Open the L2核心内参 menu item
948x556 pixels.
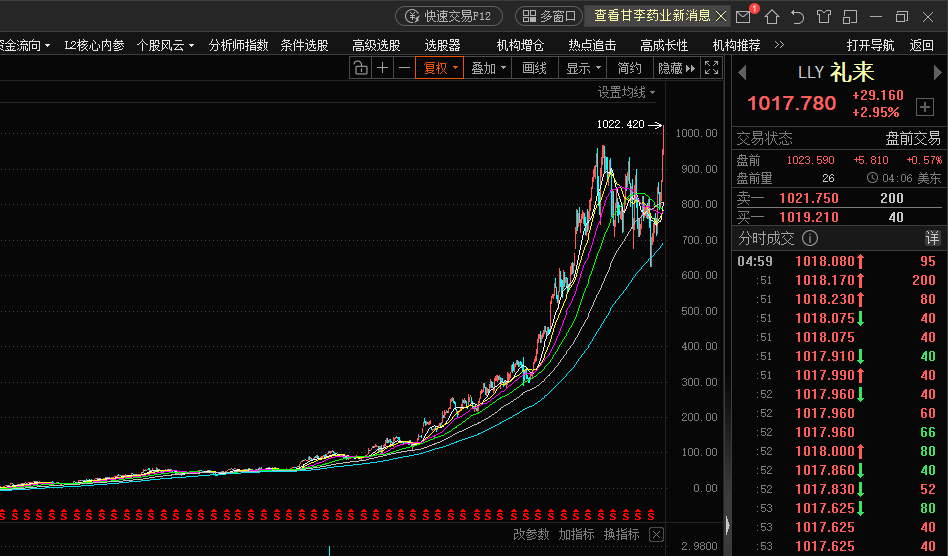pos(94,45)
